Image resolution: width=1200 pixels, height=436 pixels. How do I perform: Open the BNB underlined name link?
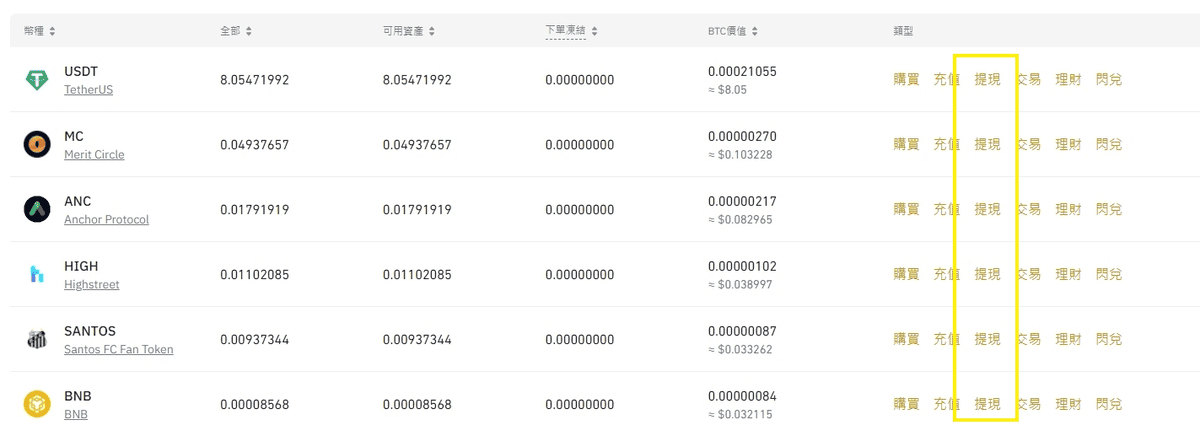coord(75,415)
